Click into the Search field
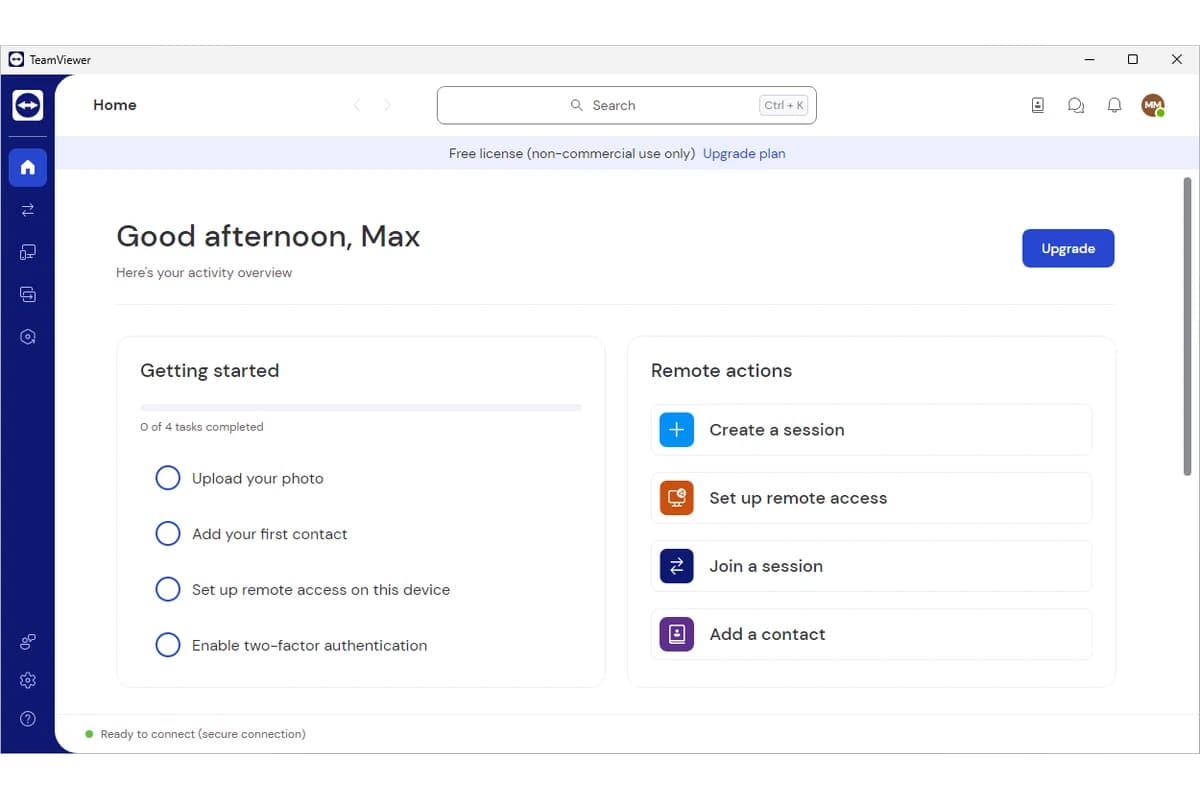The width and height of the screenshot is (1200, 800). tap(627, 105)
